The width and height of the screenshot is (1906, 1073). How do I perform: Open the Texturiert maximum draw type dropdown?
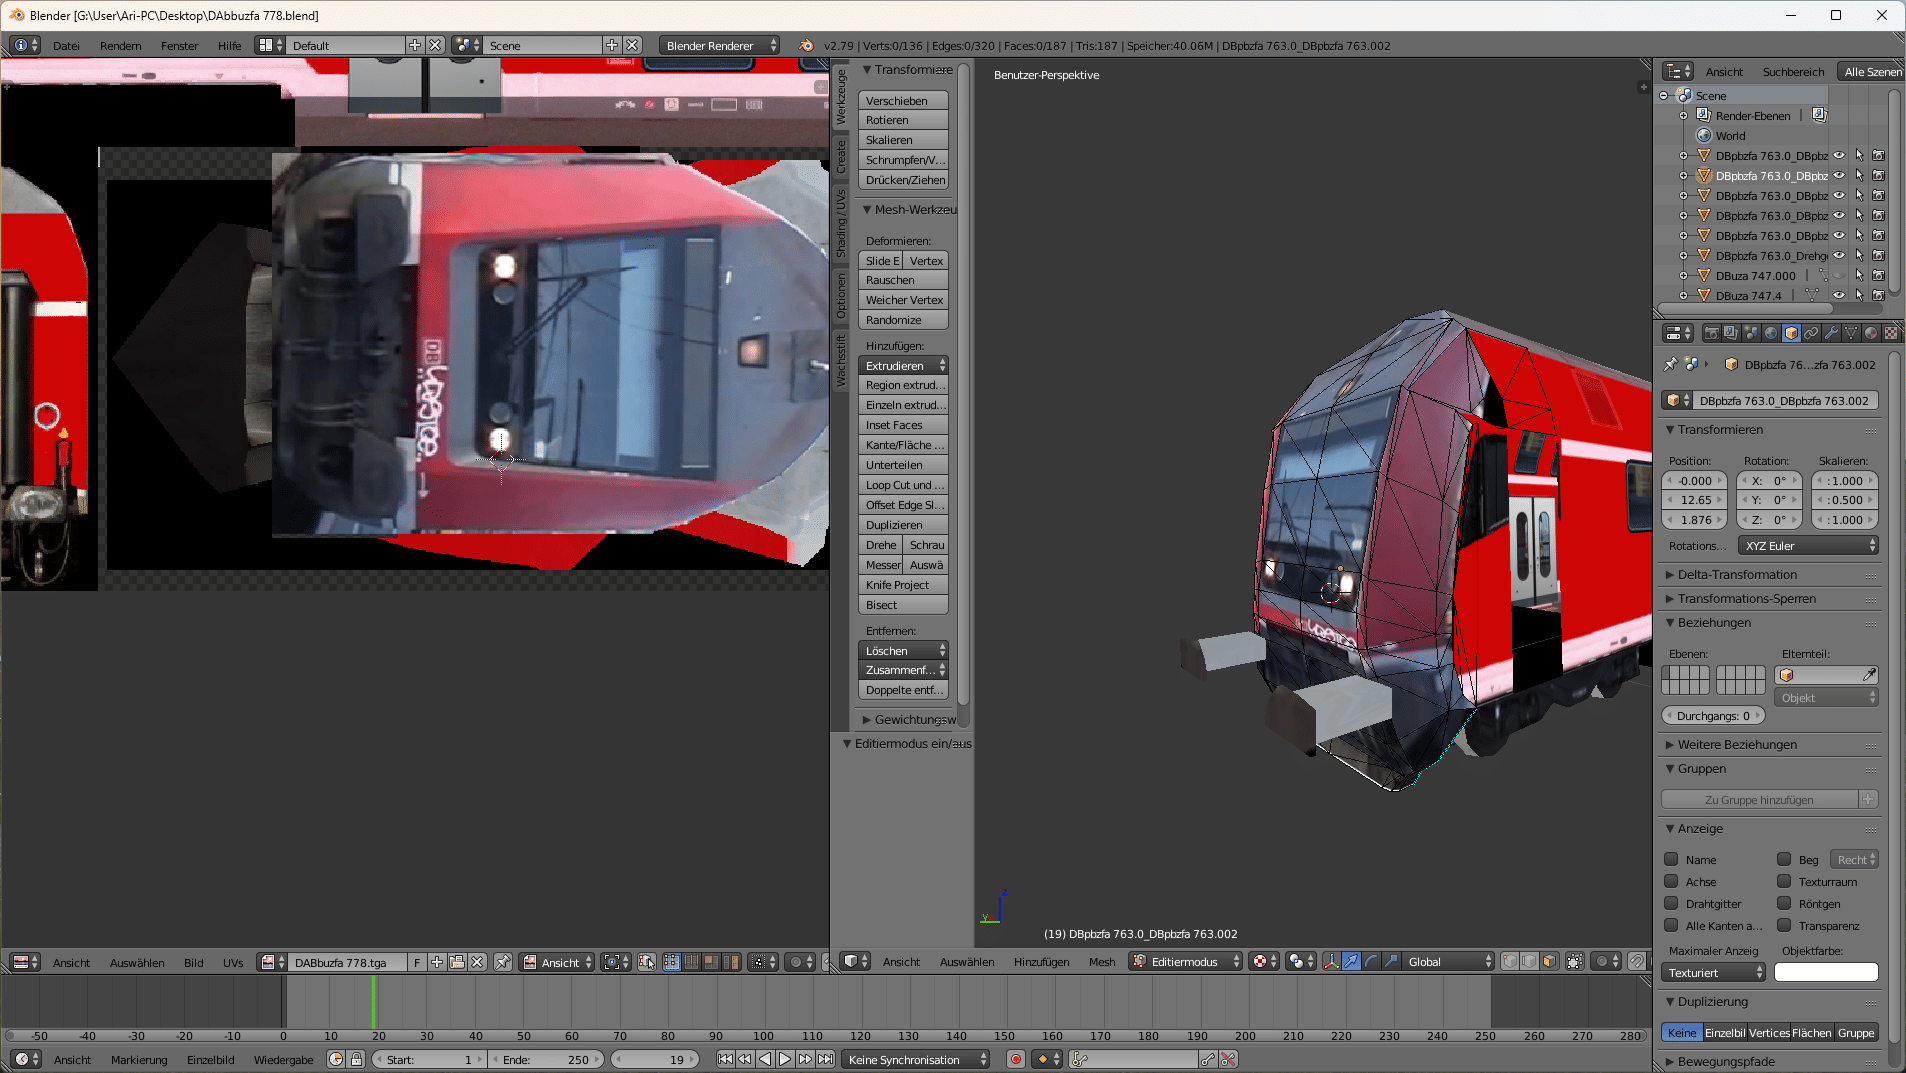[x=1715, y=973]
